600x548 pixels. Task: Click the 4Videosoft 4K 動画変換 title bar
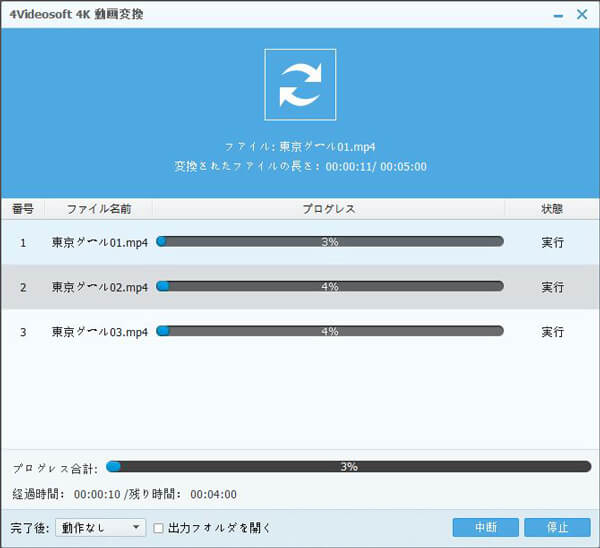pyautogui.click(x=250, y=15)
